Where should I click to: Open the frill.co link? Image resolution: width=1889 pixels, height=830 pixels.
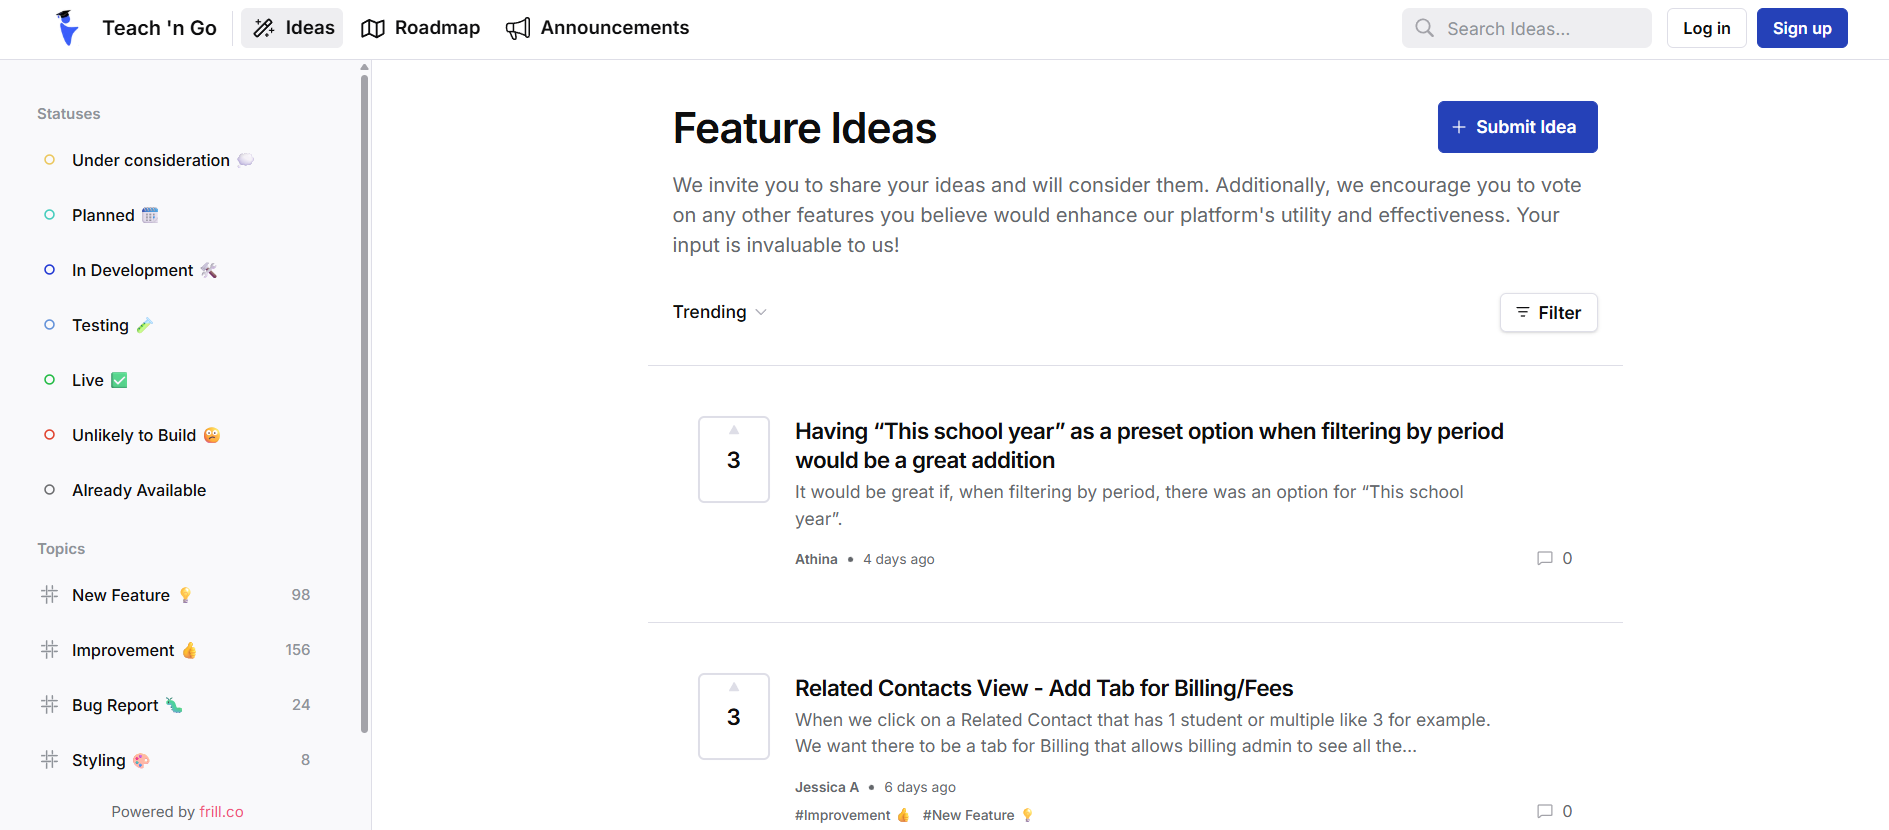pyautogui.click(x=221, y=812)
